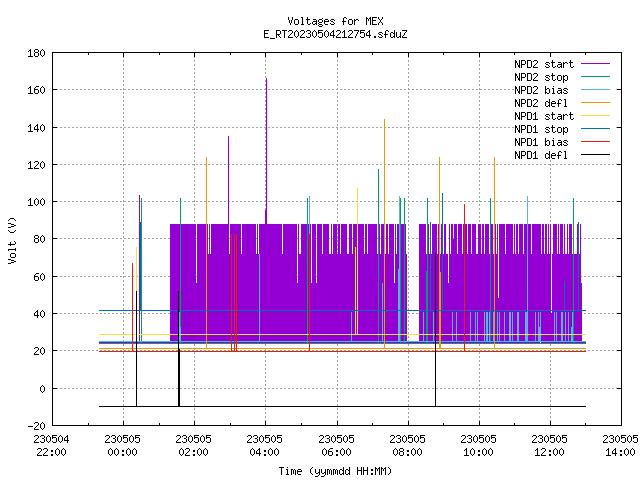Screen dimensions: 640x480
Task: Click the 80 tick on the voltage axis
Action: click(x=39, y=239)
